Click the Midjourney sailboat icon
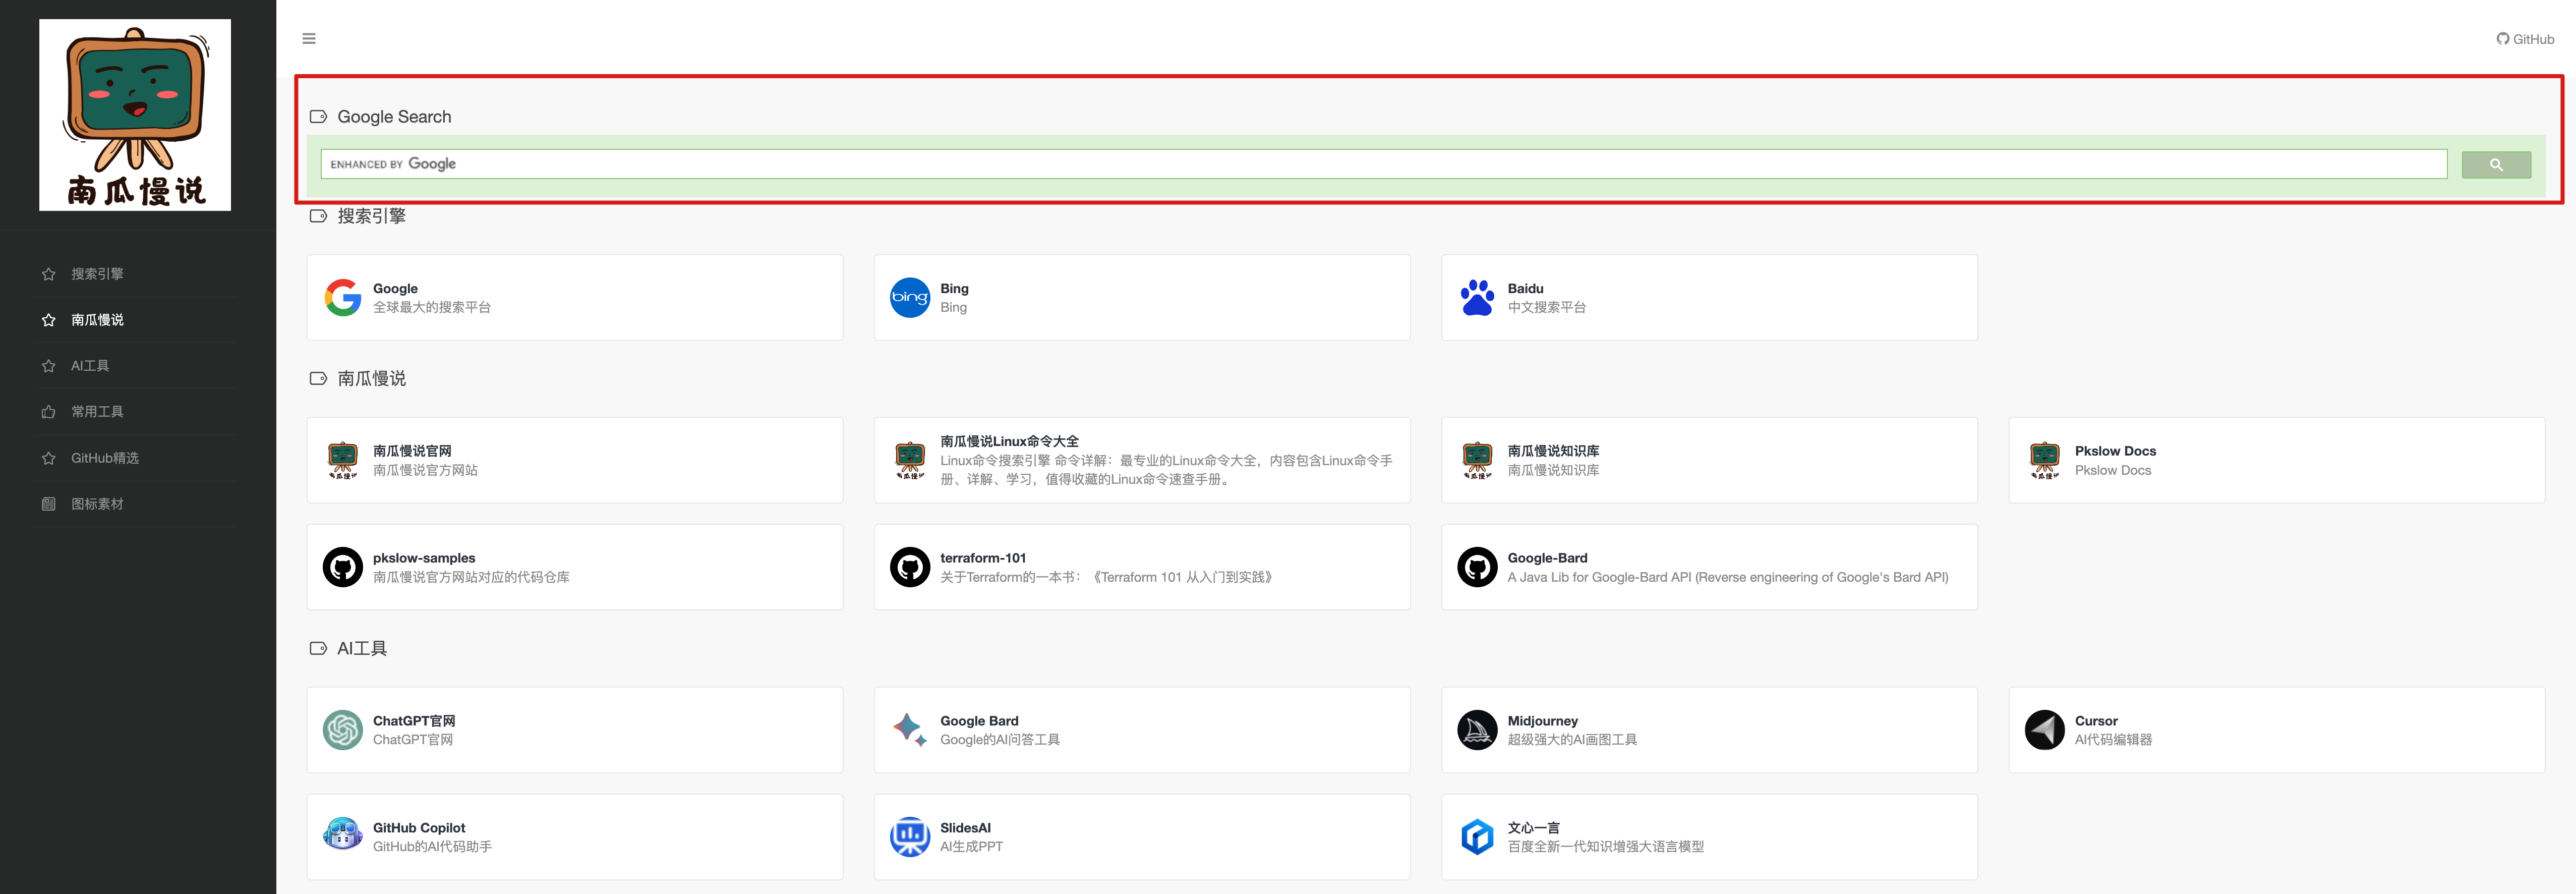 click(x=1476, y=730)
